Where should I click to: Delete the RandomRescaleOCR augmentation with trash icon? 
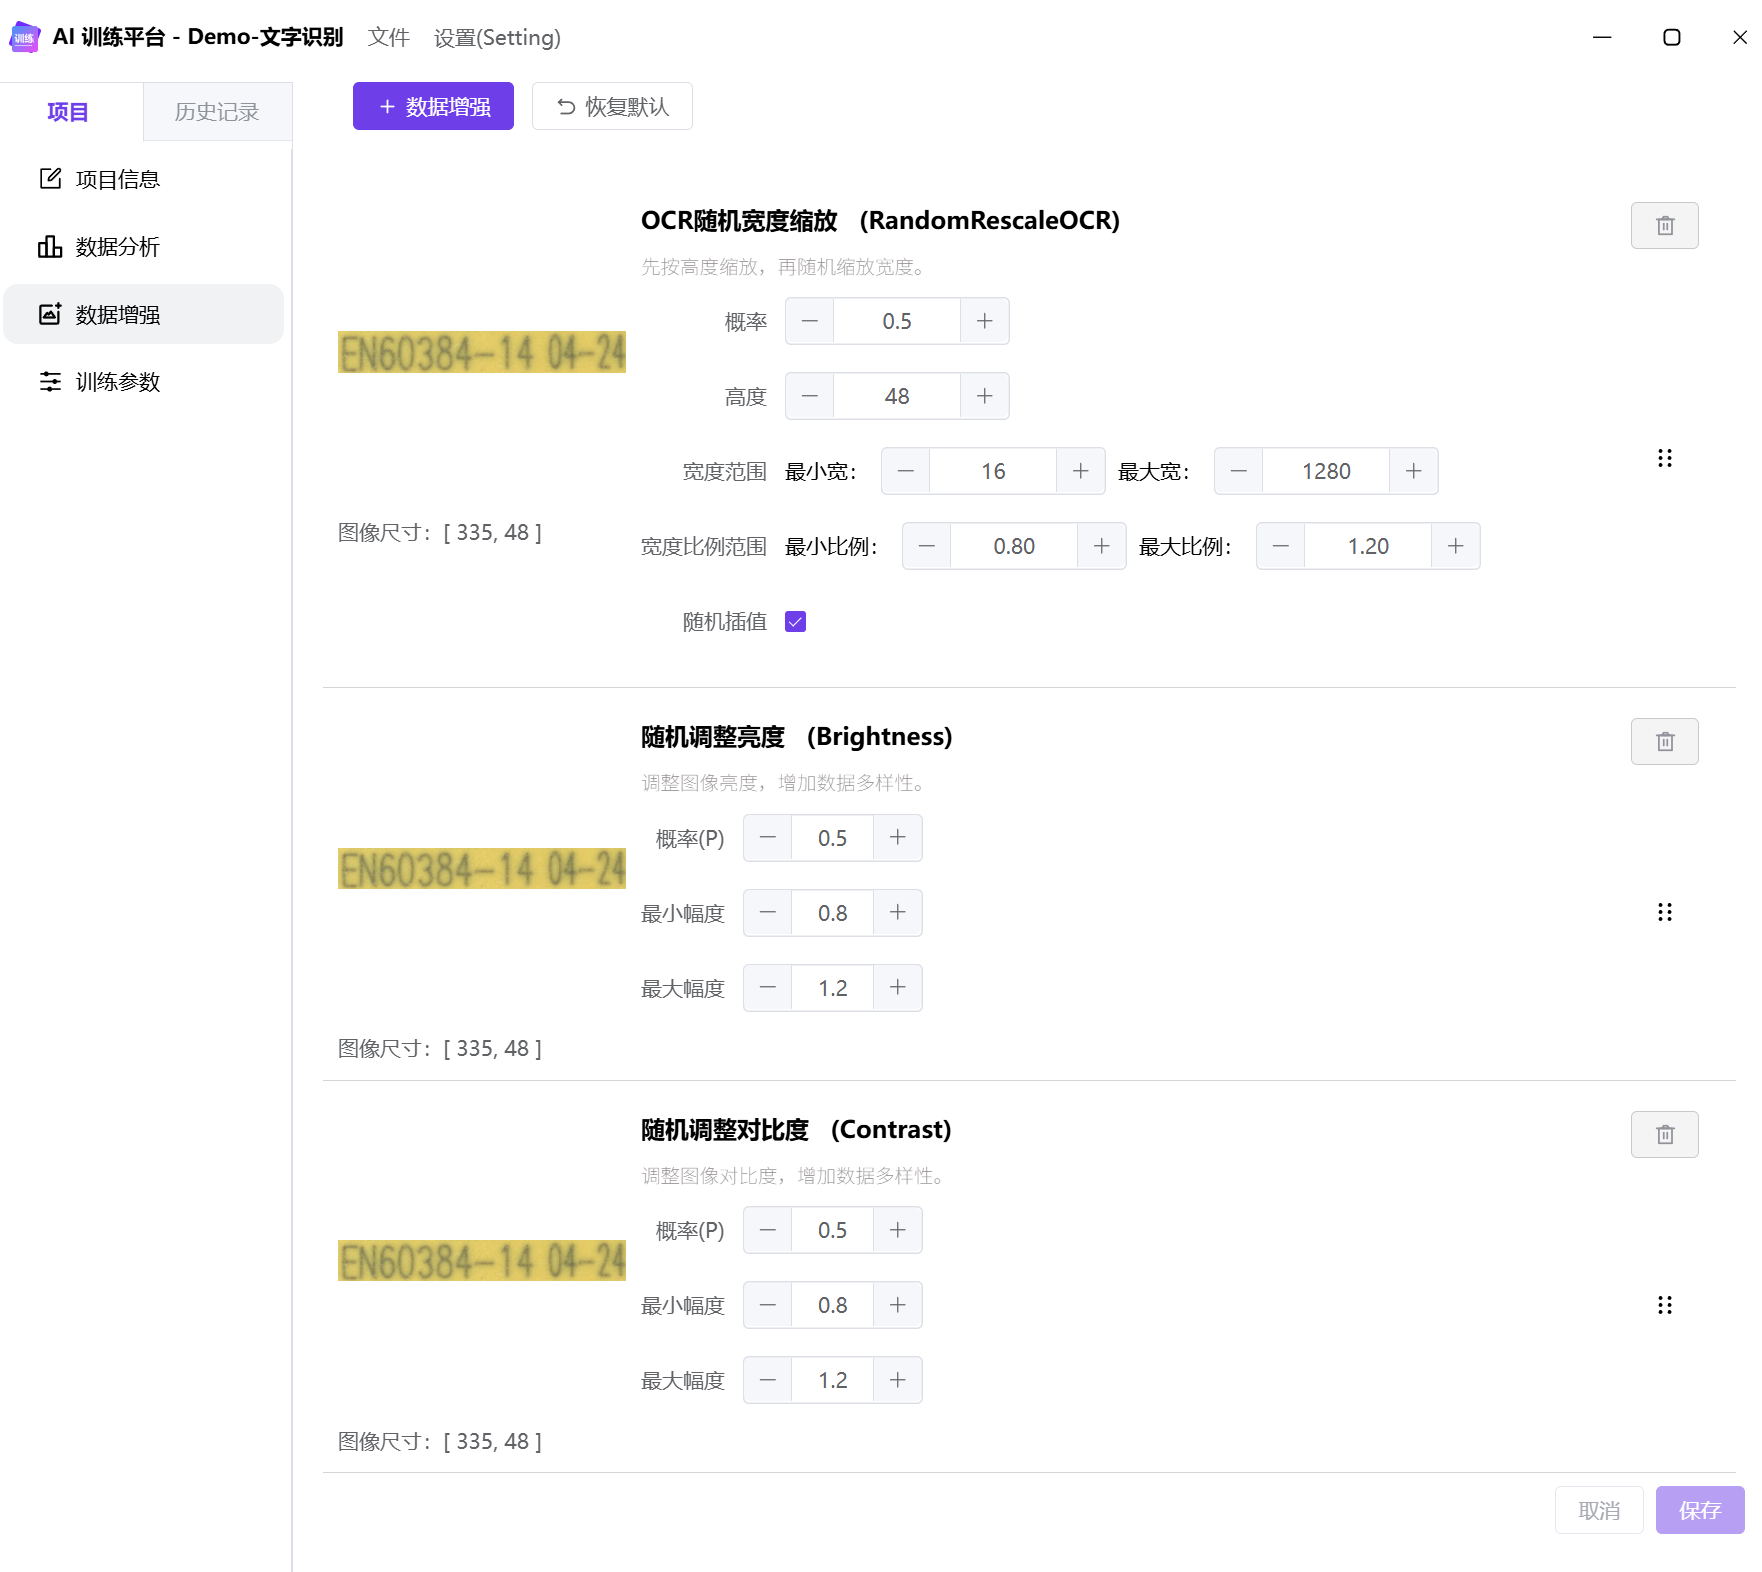[x=1664, y=225]
